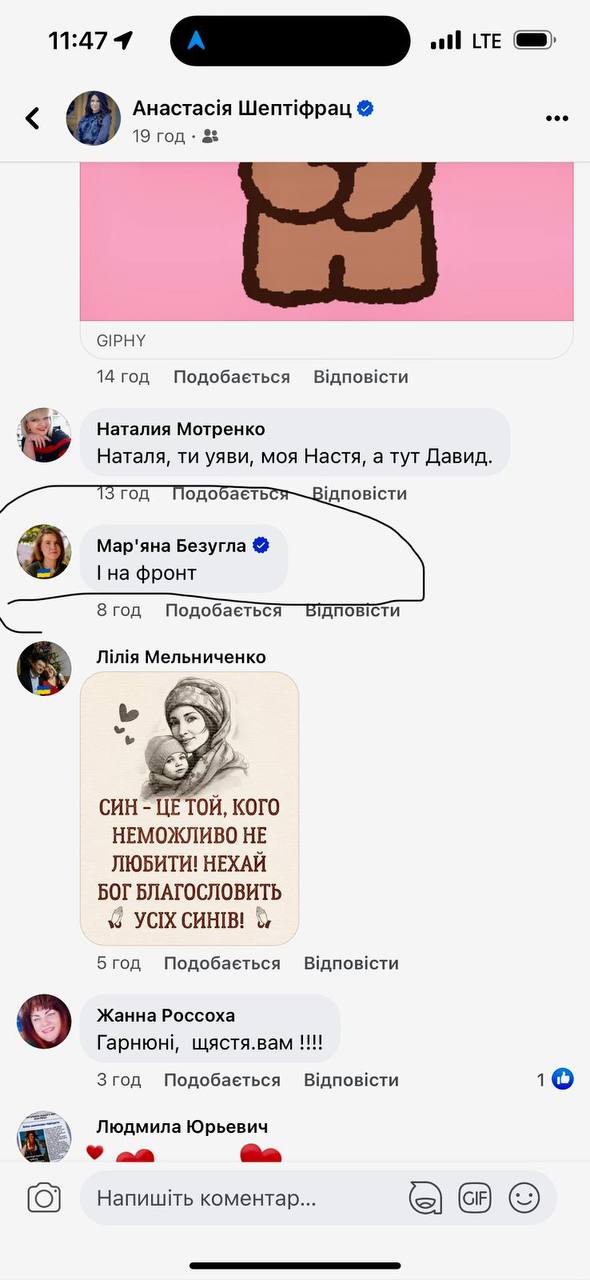Open the three-dot post options menu
The height and width of the screenshot is (1280, 590).
(x=557, y=119)
